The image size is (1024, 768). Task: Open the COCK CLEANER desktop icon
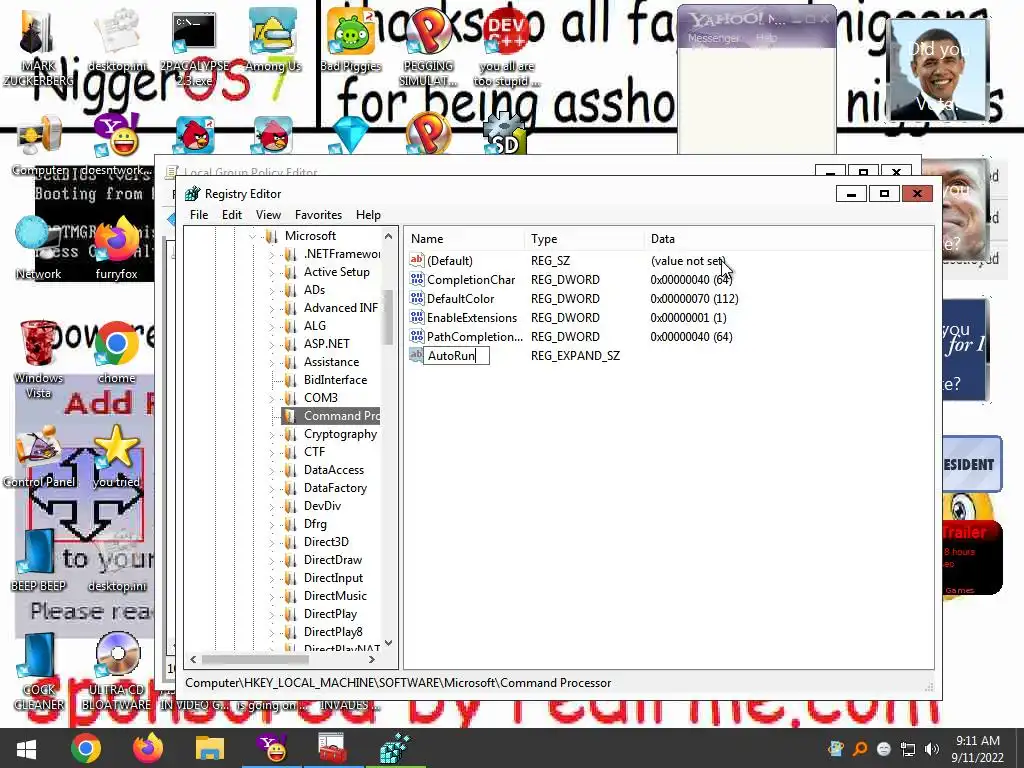pyautogui.click(x=38, y=673)
